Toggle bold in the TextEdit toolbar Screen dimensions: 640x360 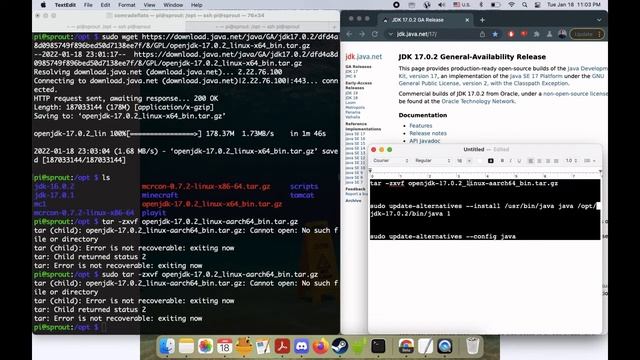(x=502, y=161)
